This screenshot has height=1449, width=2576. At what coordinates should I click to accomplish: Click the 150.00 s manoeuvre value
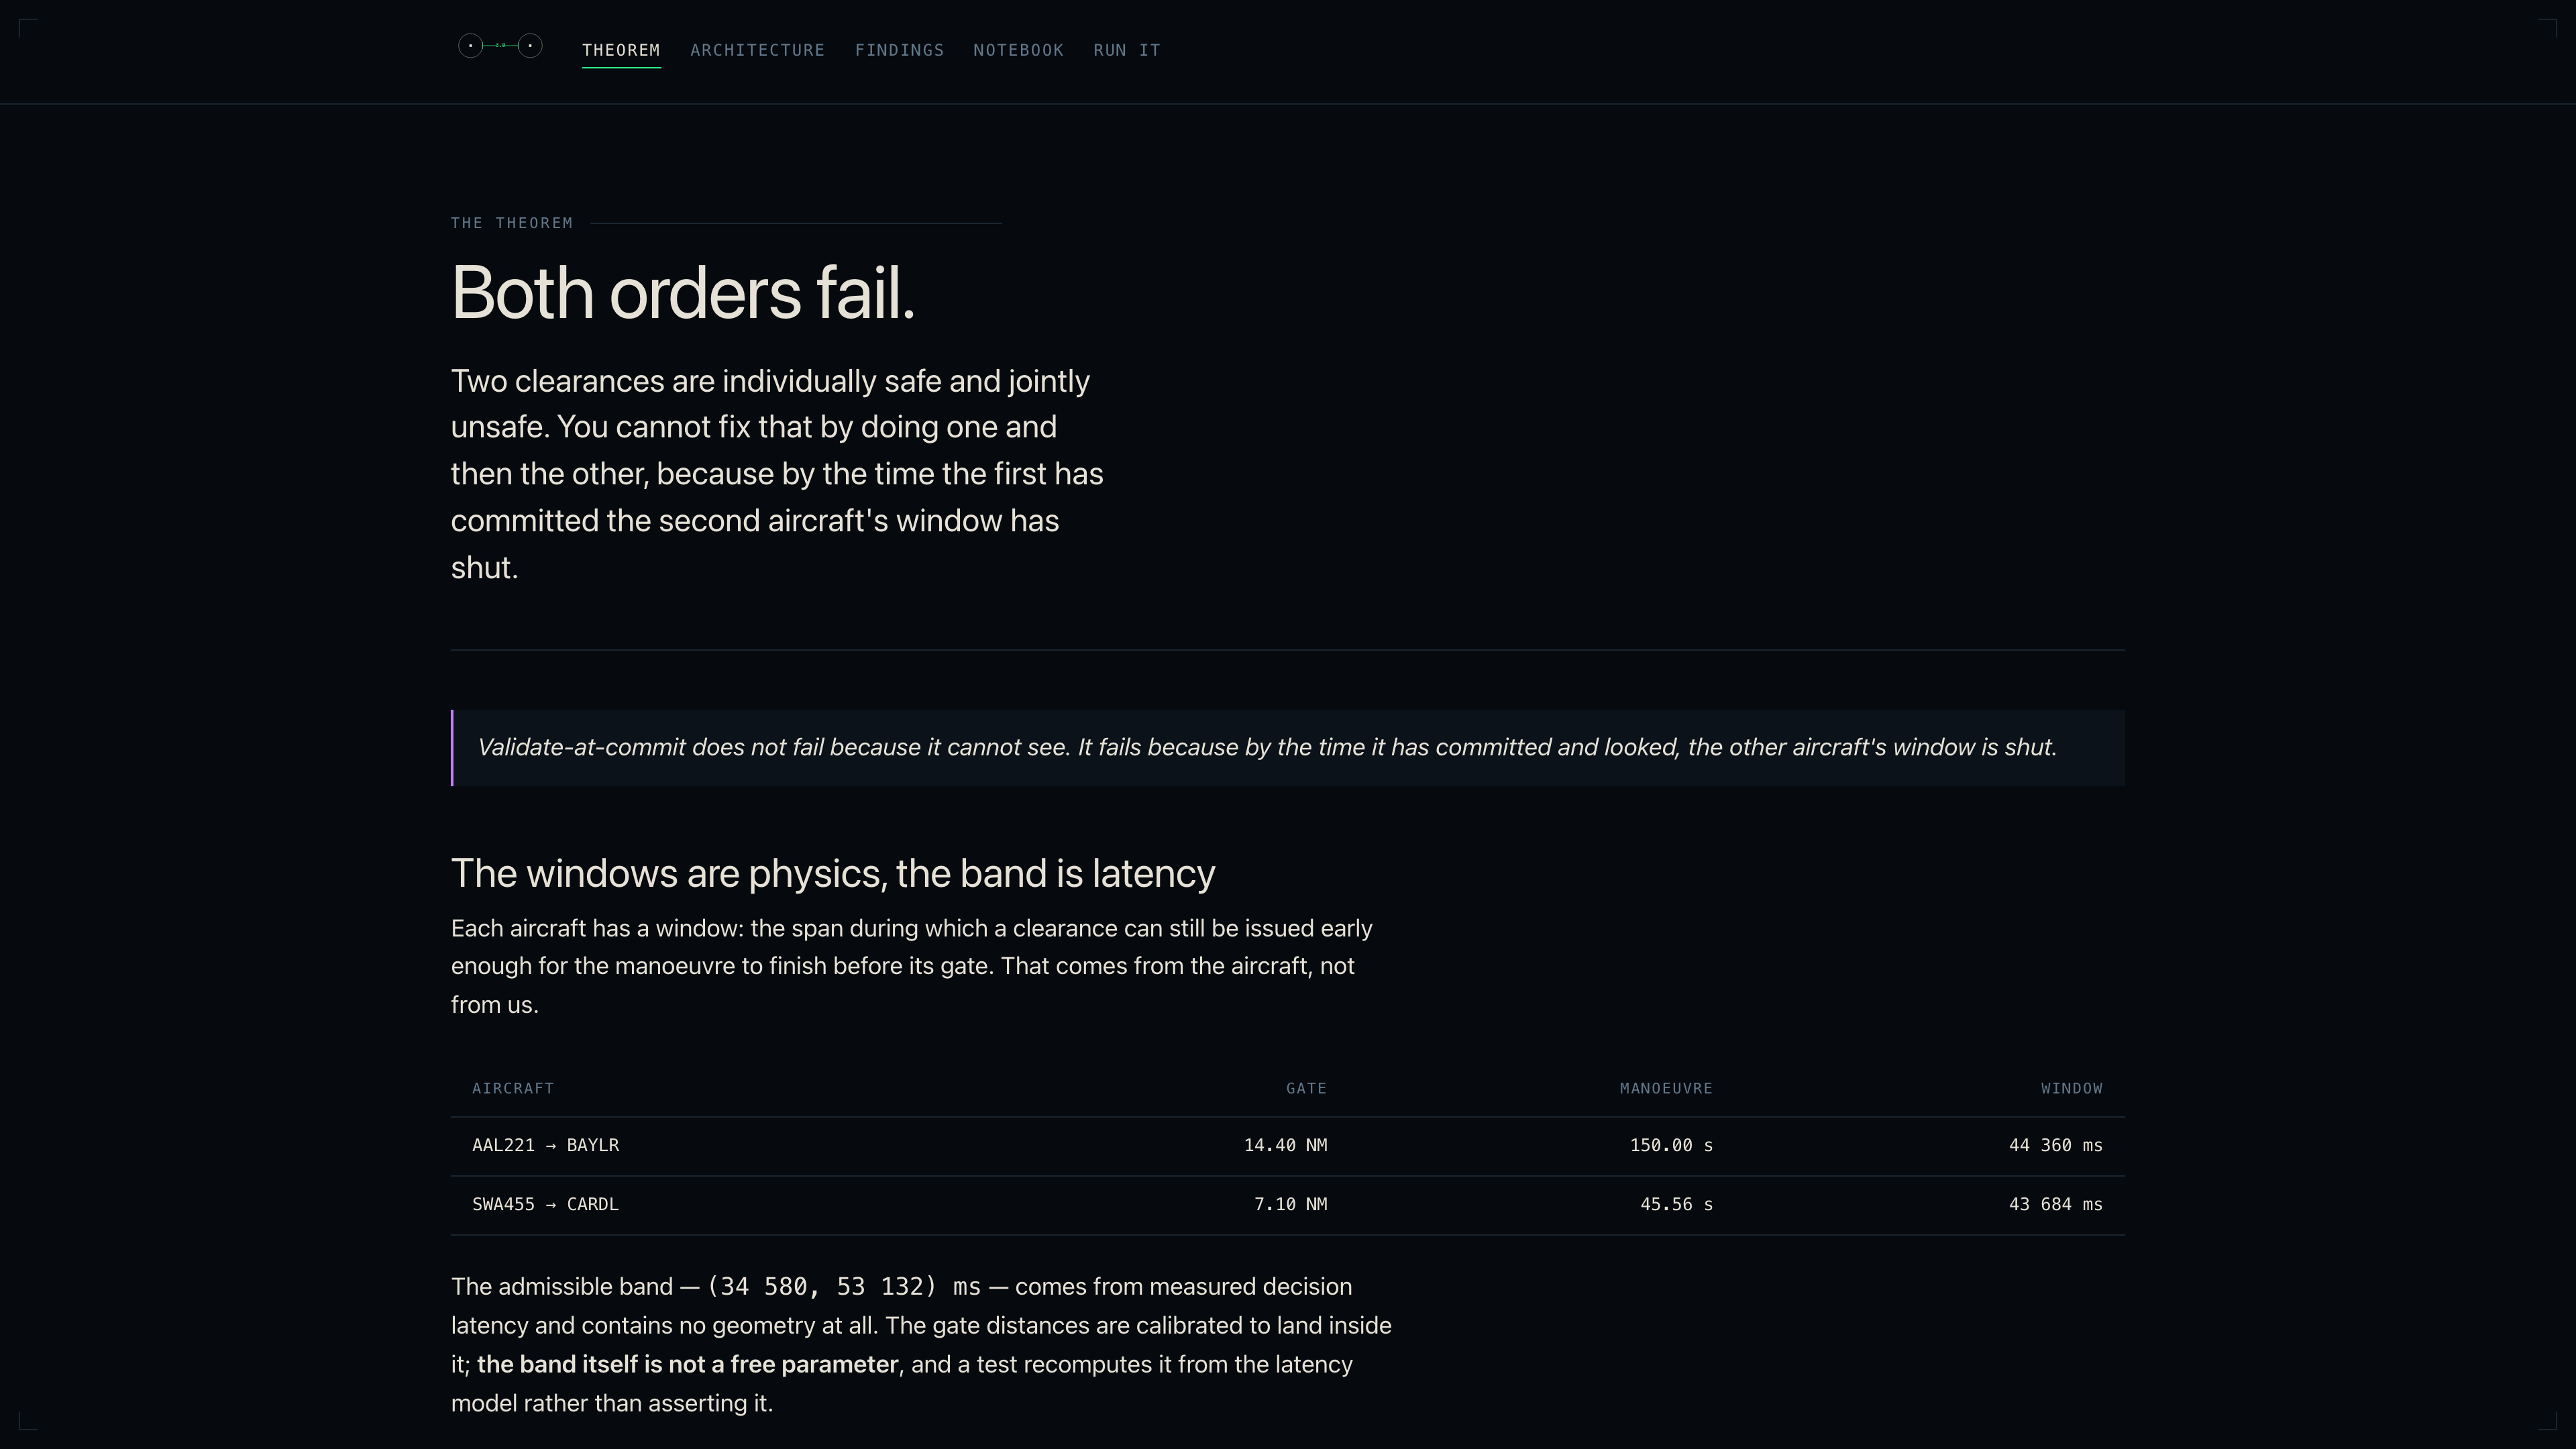click(x=1671, y=1146)
